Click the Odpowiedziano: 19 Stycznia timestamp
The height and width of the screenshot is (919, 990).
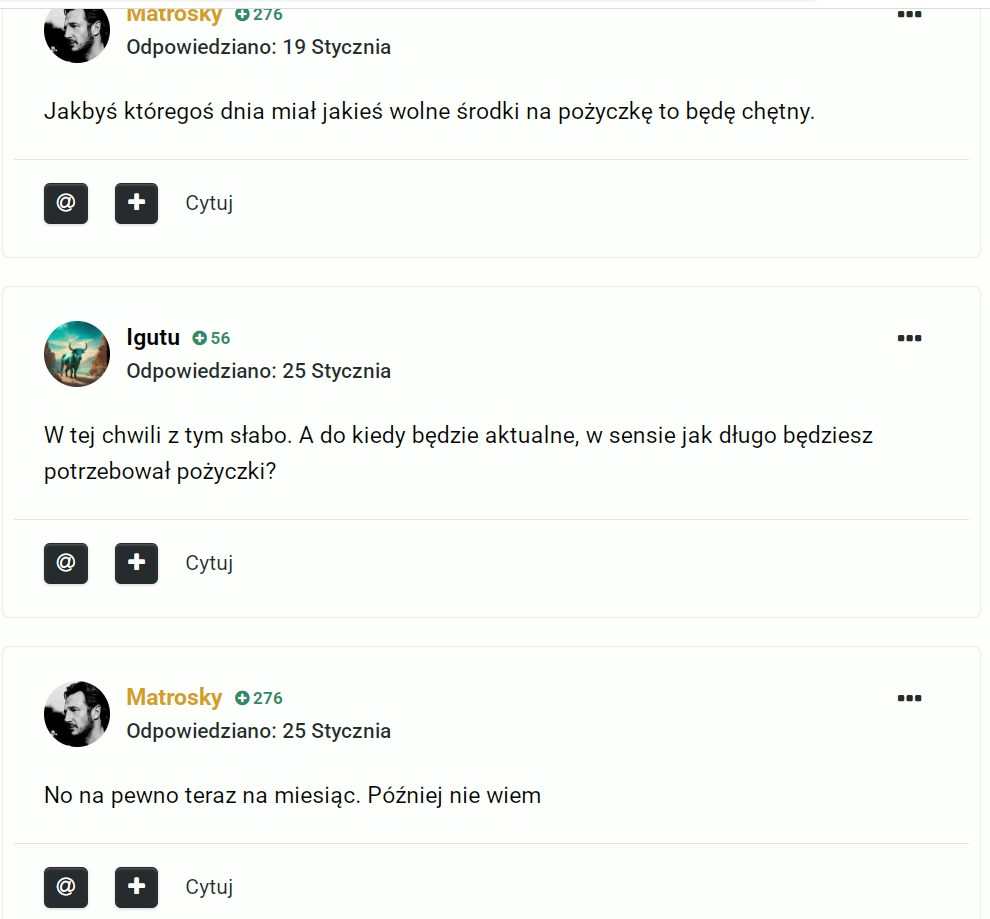tap(259, 47)
